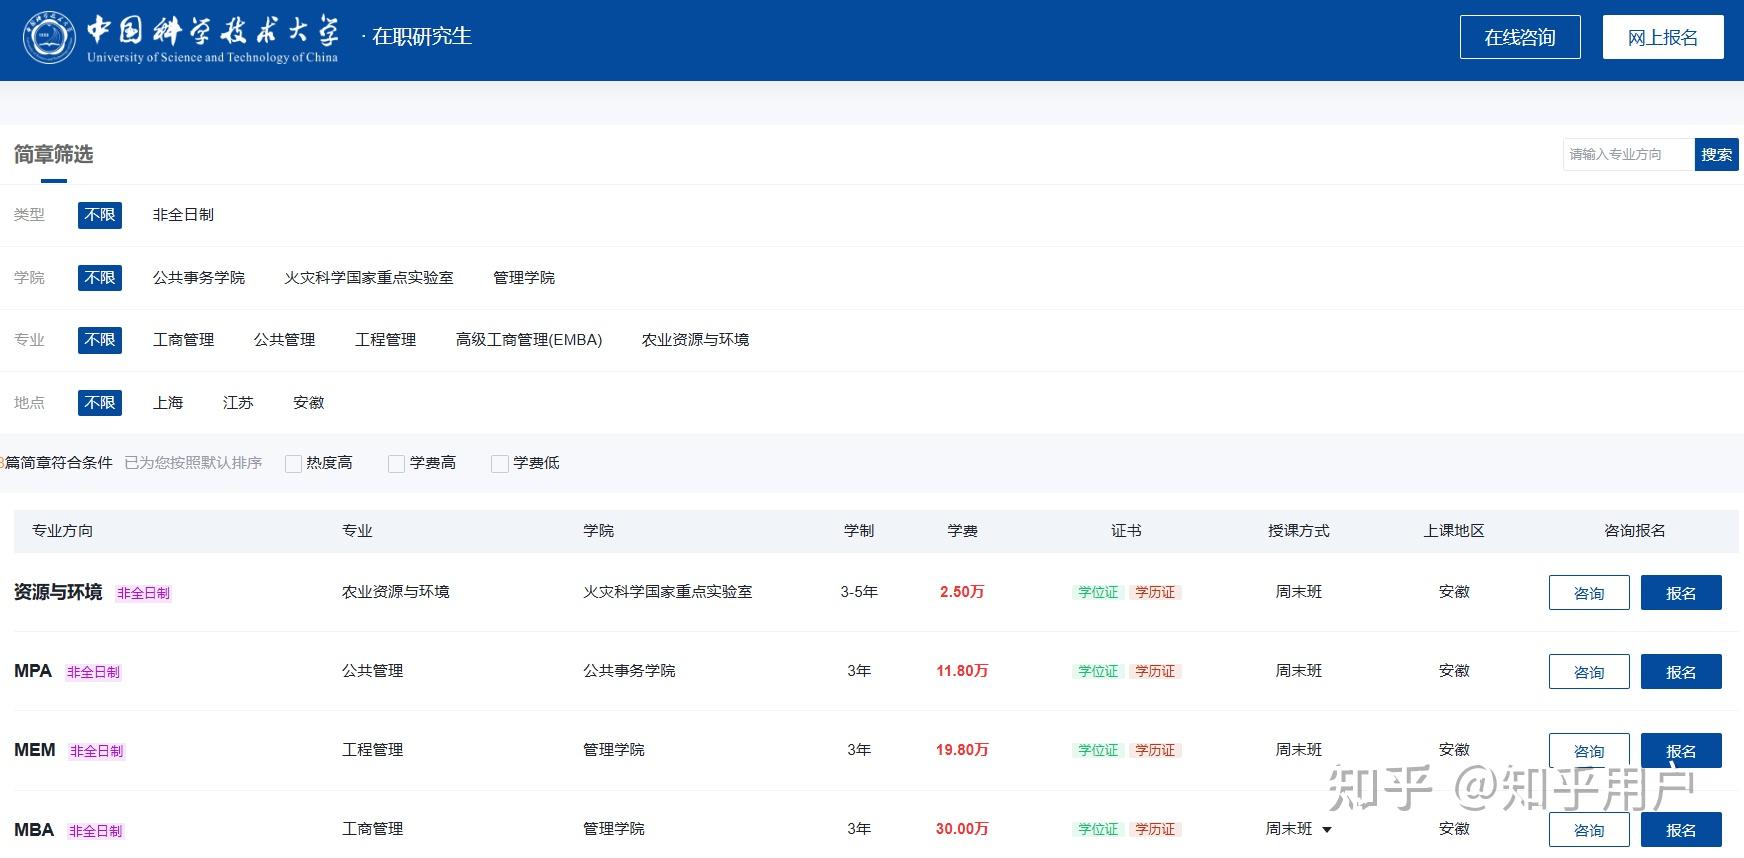Click the 简章筛选 section heading
Screen dimensions: 1744x858
pos(54,155)
